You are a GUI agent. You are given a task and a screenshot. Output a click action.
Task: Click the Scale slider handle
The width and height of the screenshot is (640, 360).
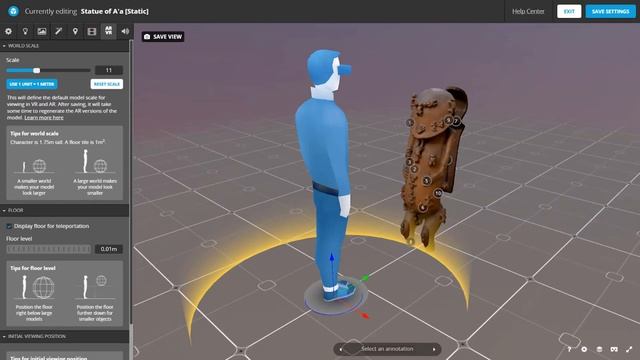point(36,71)
